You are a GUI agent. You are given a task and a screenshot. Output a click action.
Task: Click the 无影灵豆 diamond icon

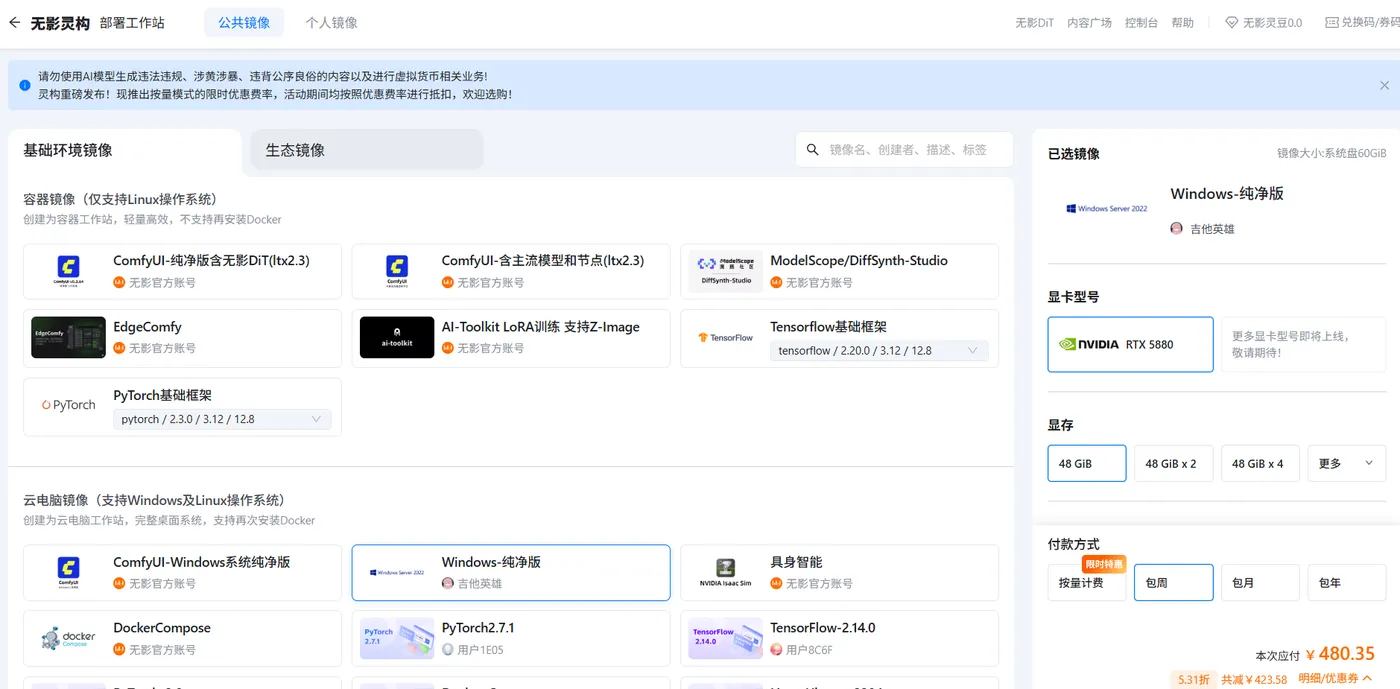1232,22
